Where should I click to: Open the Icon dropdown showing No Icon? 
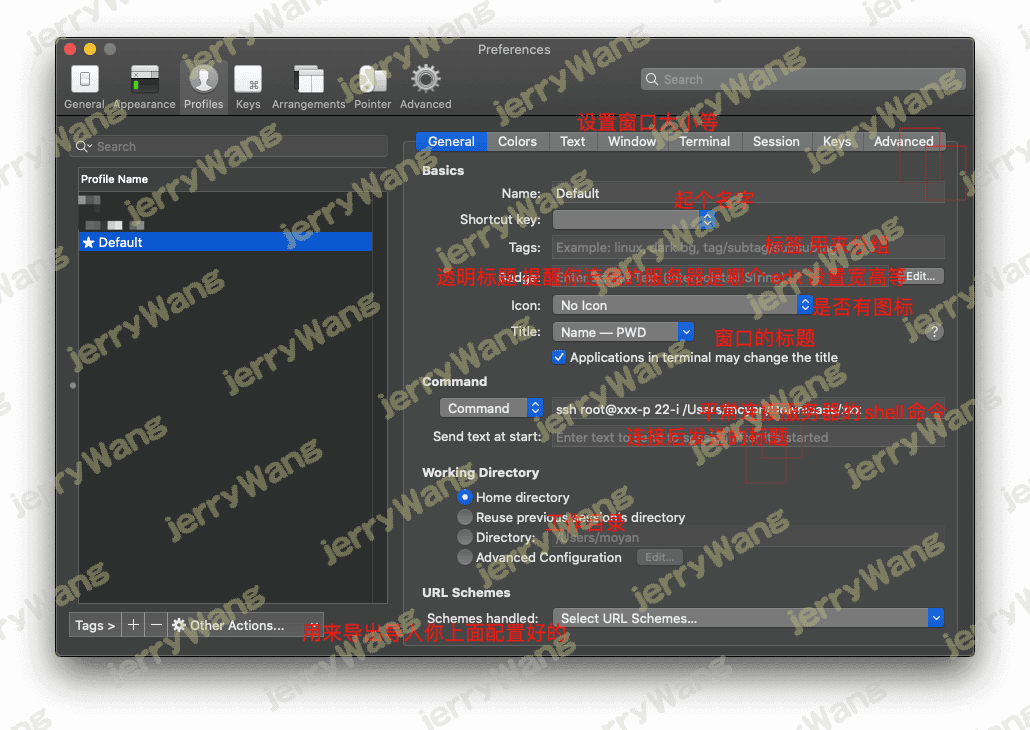682,305
